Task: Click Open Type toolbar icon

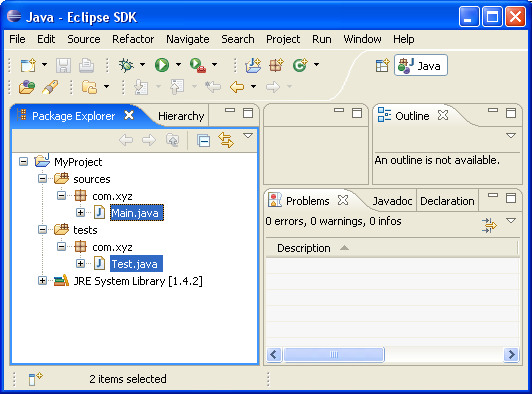Action: point(27,87)
